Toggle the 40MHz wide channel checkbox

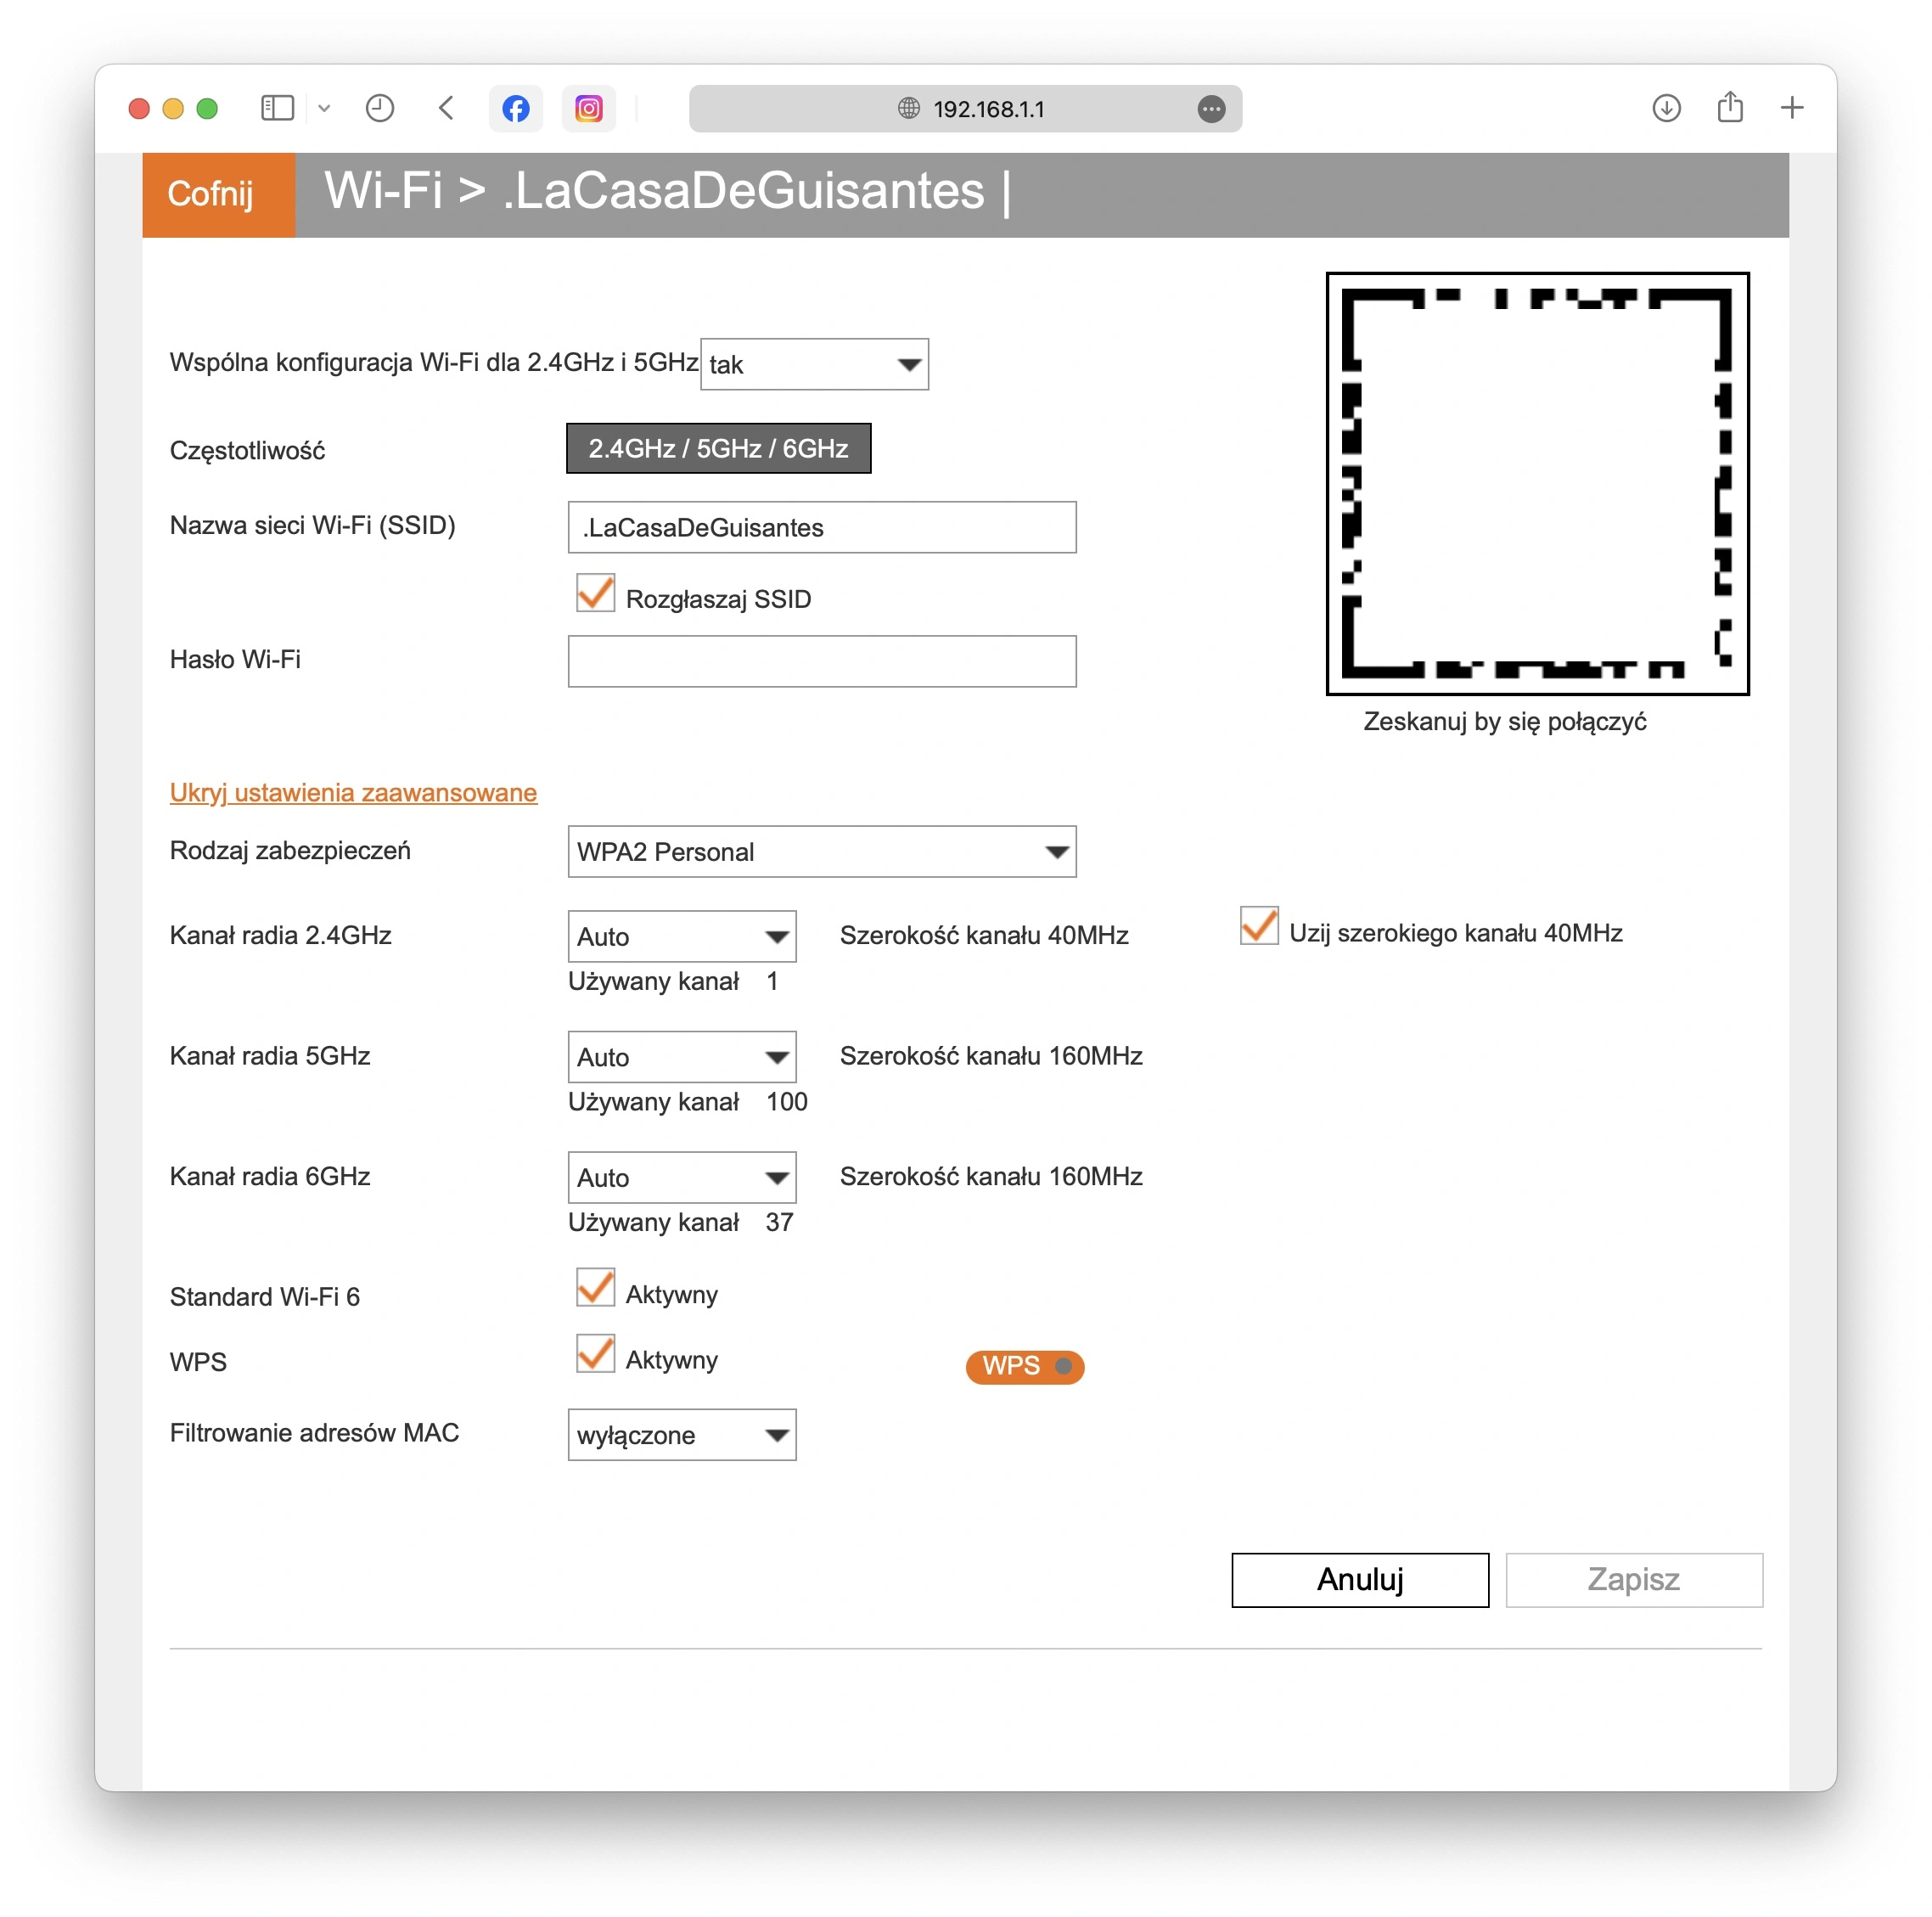point(1259,926)
